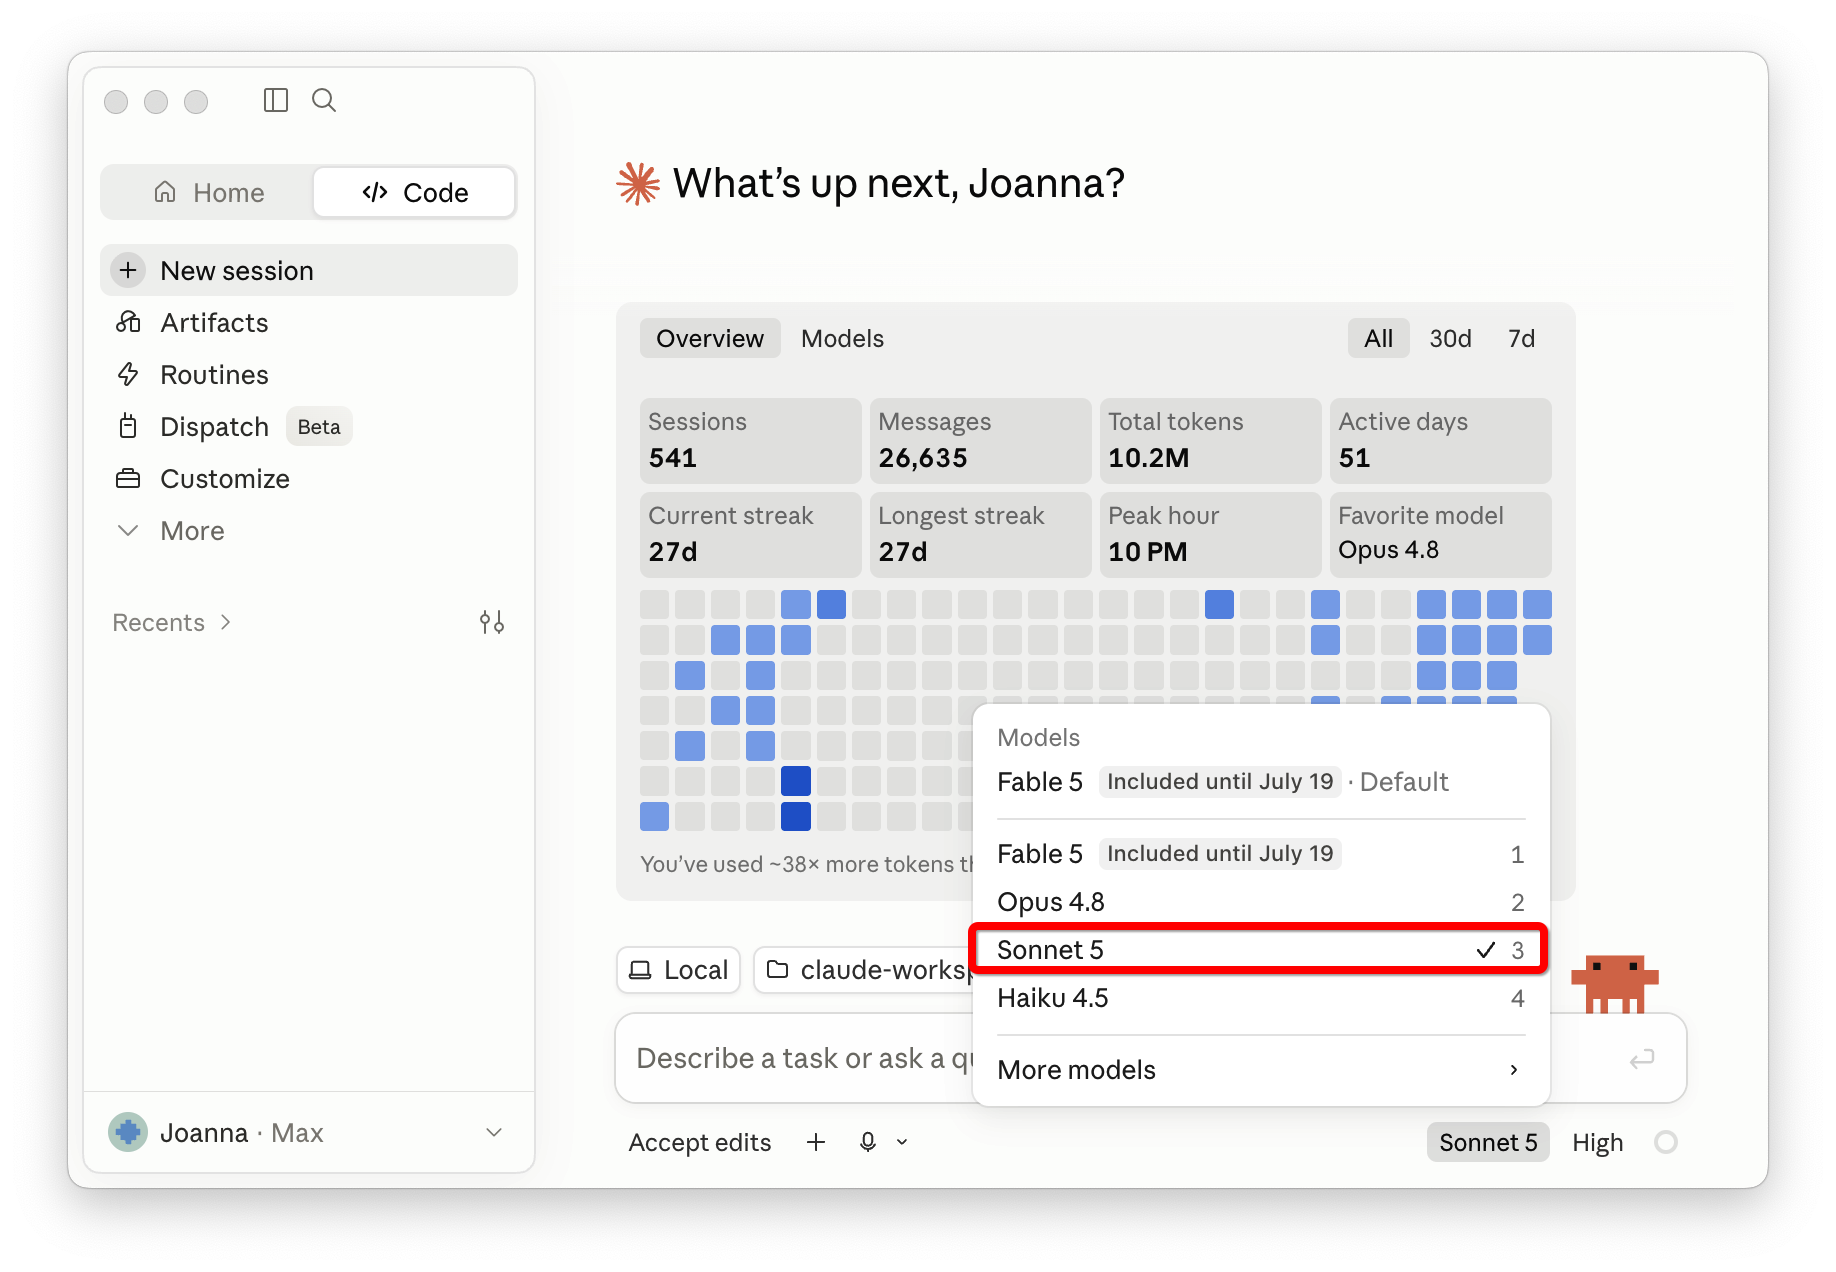Click the Artifacts shapes icon
This screenshot has height=1272, width=1836.
pos(128,322)
